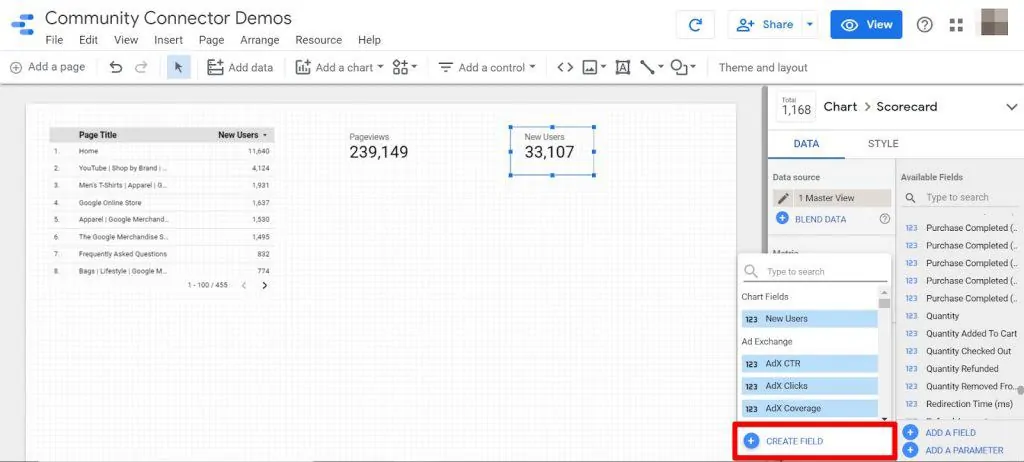The width and height of the screenshot is (1024, 462).
Task: Click the metric list scrollbar up arrow
Action: pyautogui.click(x=884, y=293)
